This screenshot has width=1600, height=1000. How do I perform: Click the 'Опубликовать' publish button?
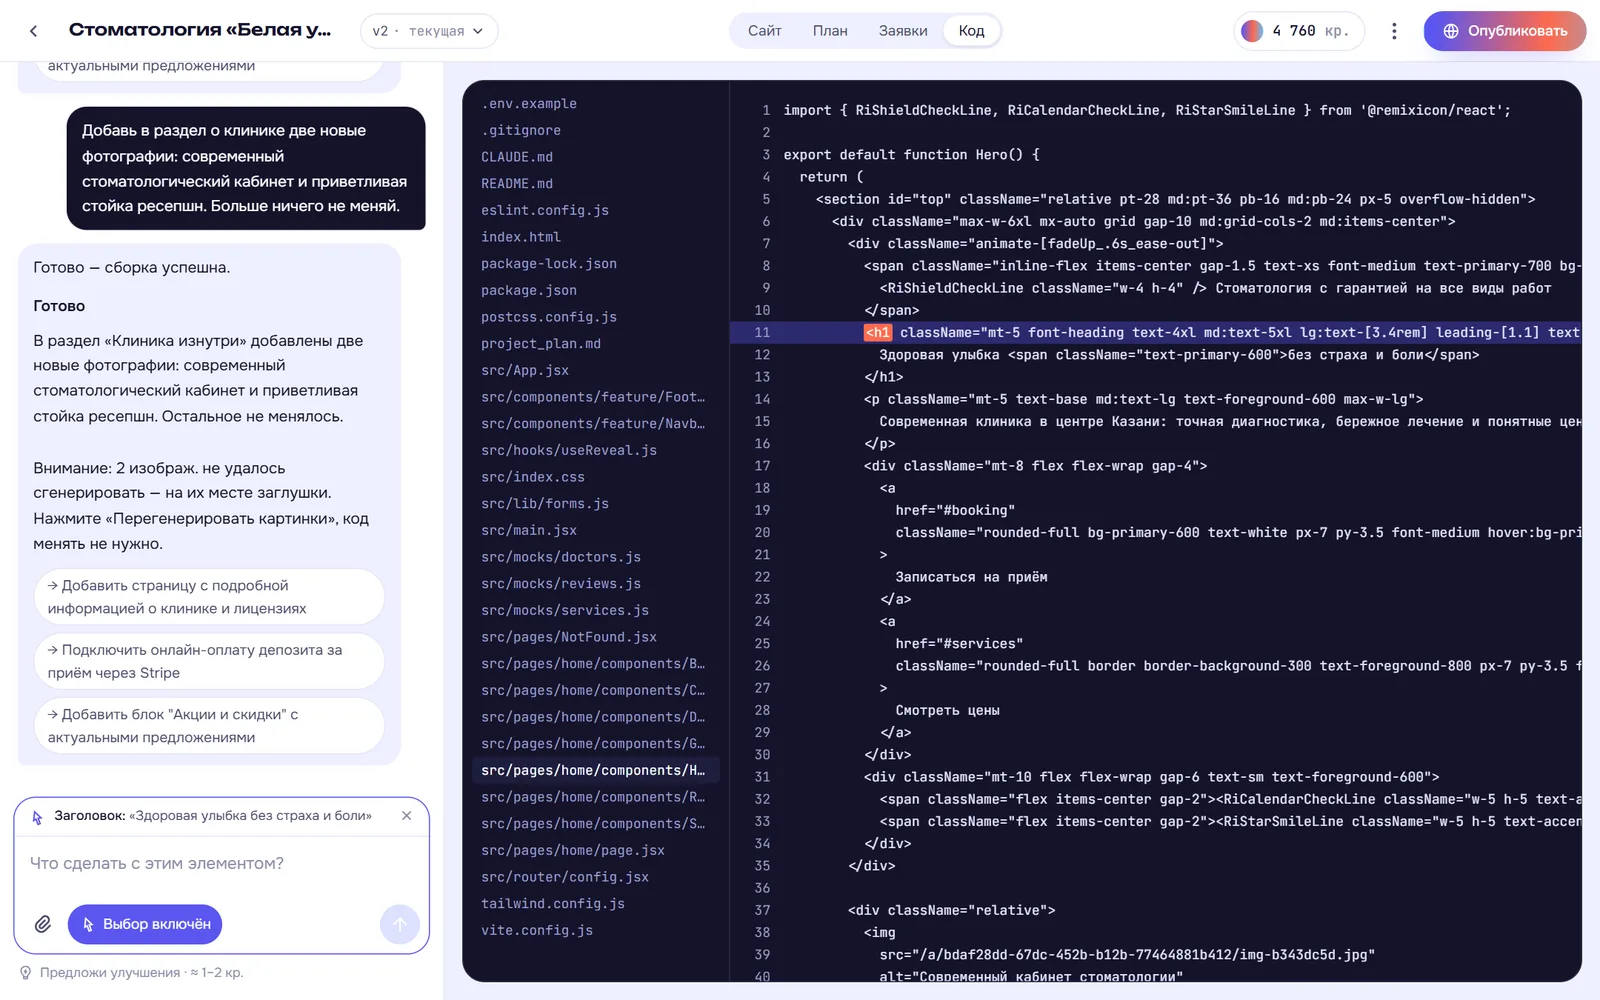(x=1505, y=31)
